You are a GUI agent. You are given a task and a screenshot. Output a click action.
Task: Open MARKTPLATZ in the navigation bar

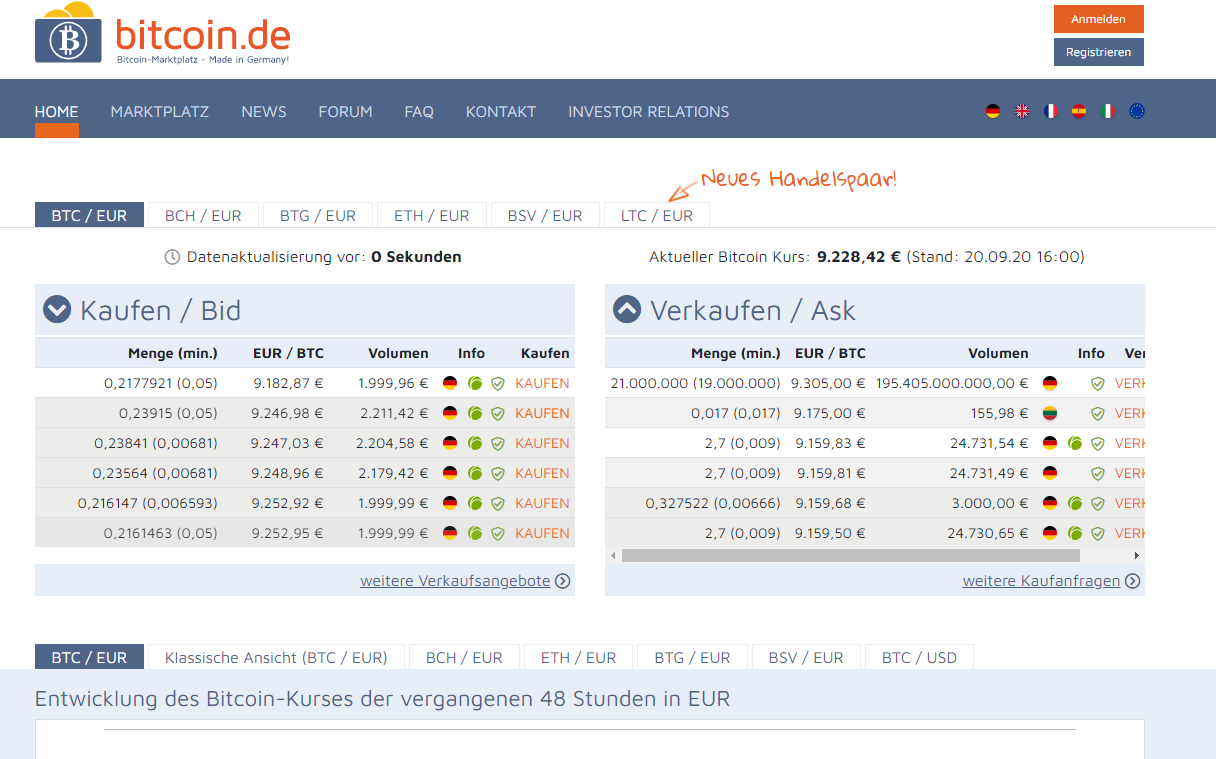coord(160,111)
